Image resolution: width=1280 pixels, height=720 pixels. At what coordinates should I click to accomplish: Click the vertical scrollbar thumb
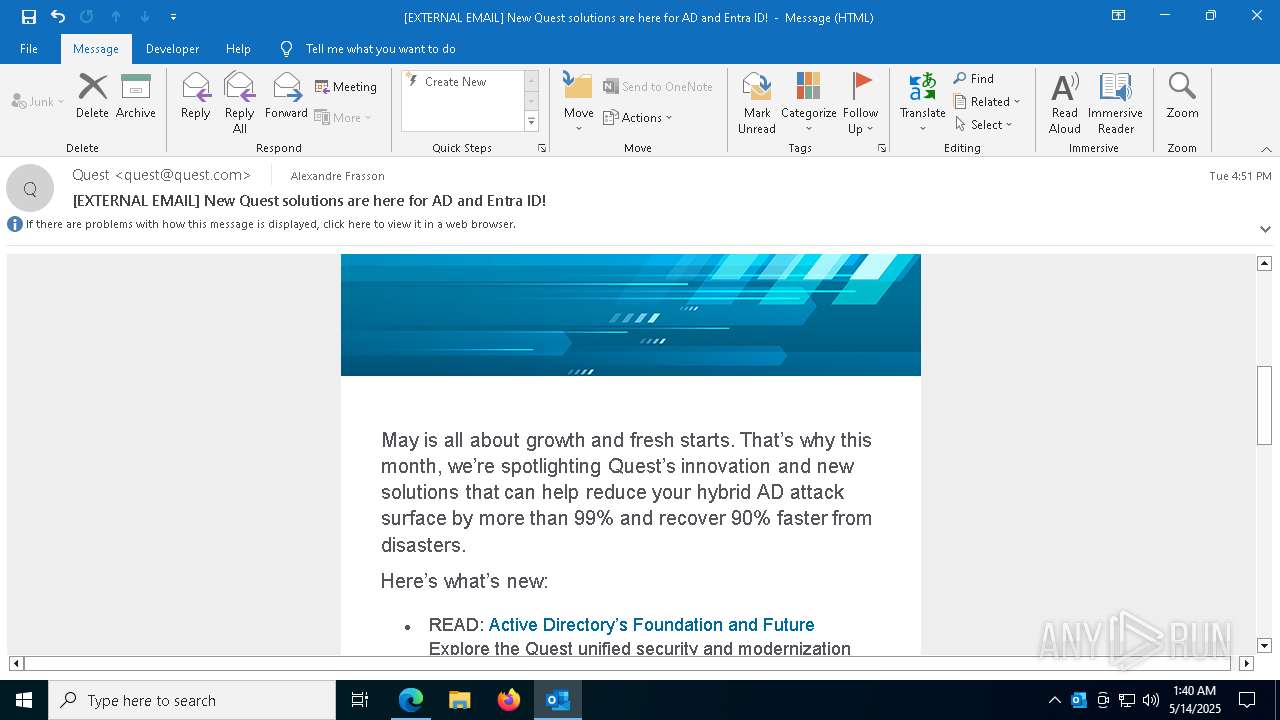click(1264, 405)
